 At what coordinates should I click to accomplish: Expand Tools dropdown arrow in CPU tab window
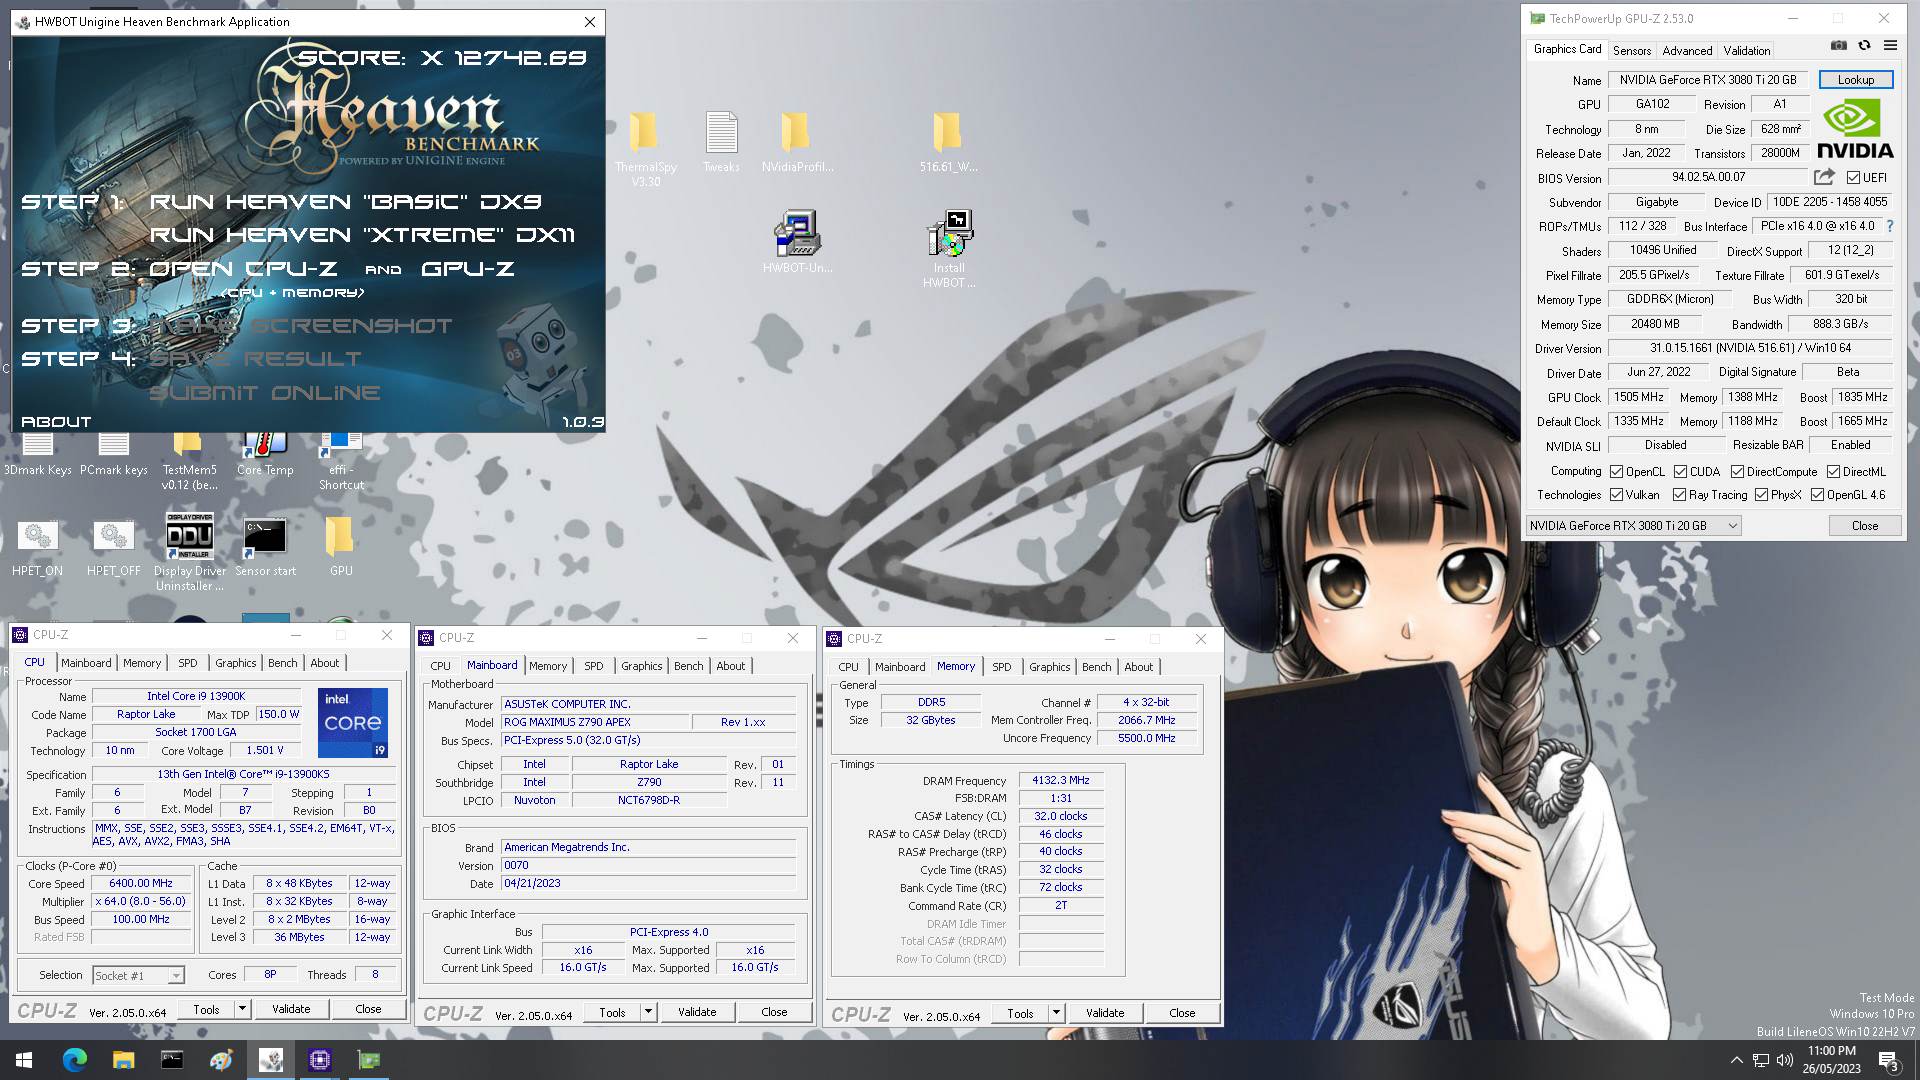242,1009
